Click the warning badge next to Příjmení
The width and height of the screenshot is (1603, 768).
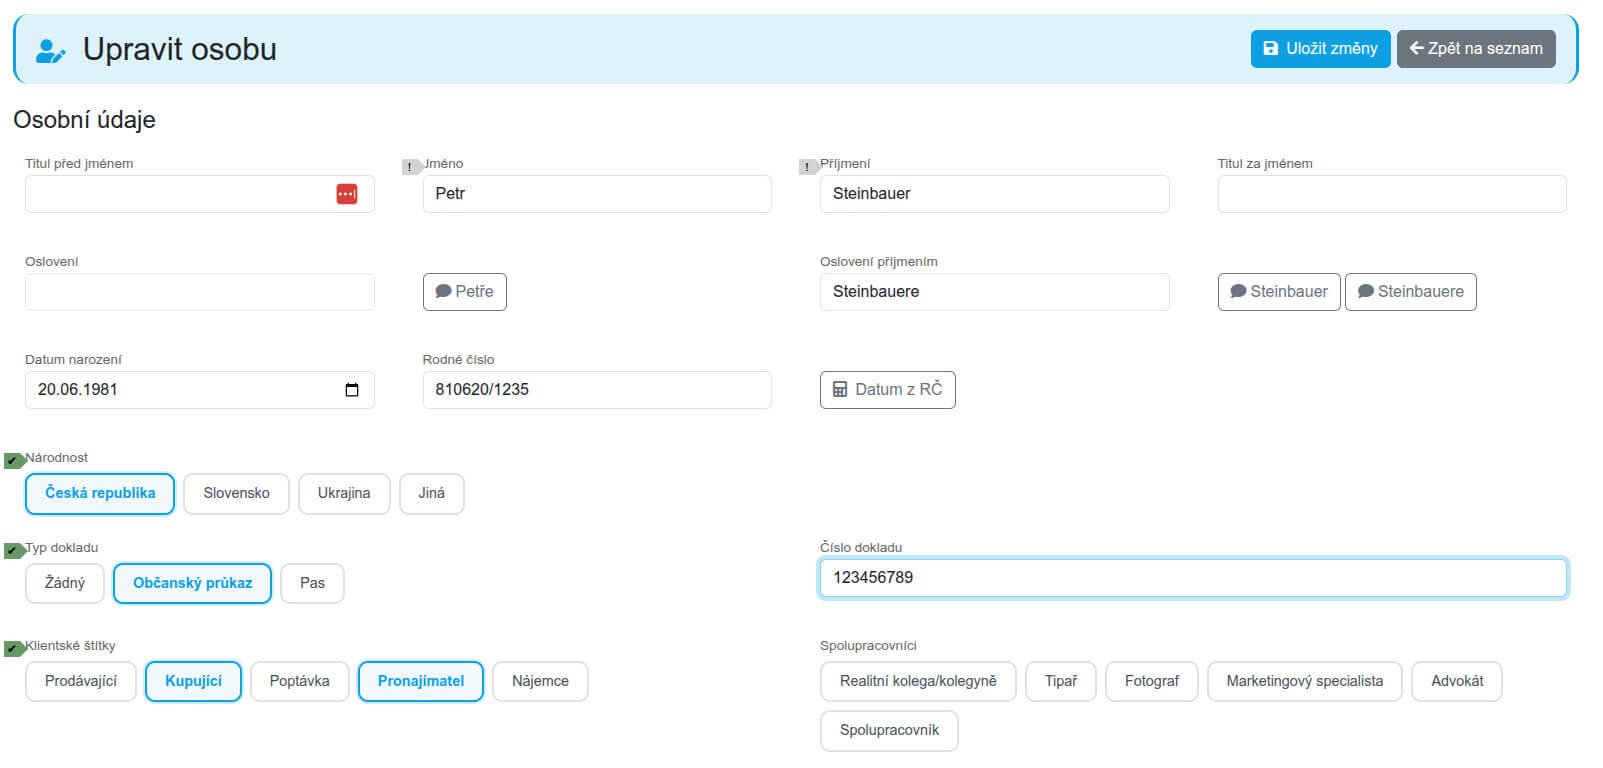point(808,167)
